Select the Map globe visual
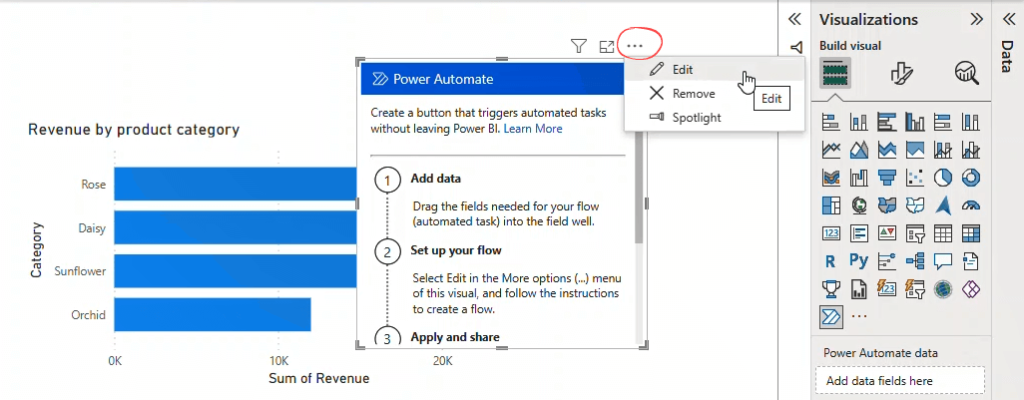1024x400 pixels. pyautogui.click(x=859, y=205)
